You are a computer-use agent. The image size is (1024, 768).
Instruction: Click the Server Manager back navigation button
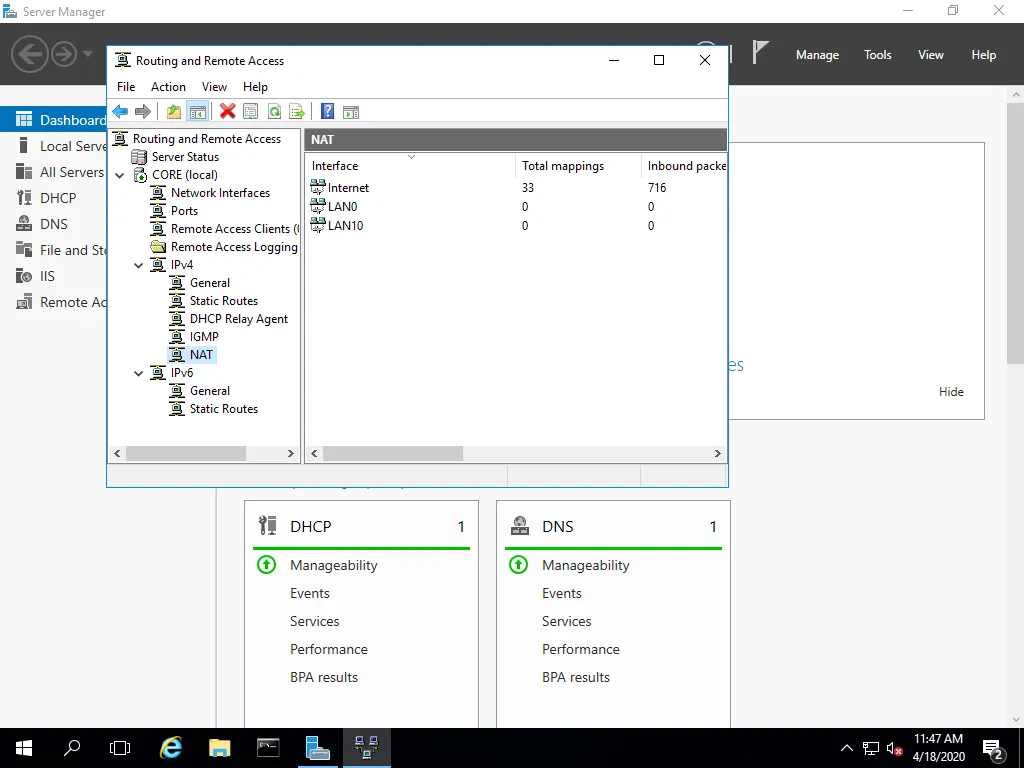[29, 54]
